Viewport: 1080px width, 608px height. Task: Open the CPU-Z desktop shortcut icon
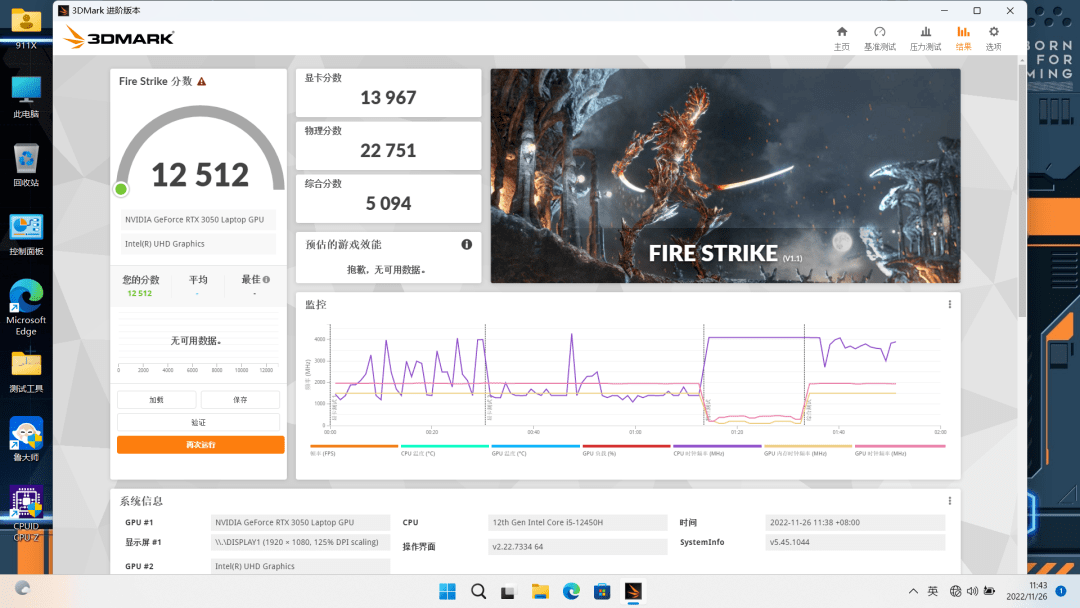pyautogui.click(x=26, y=505)
